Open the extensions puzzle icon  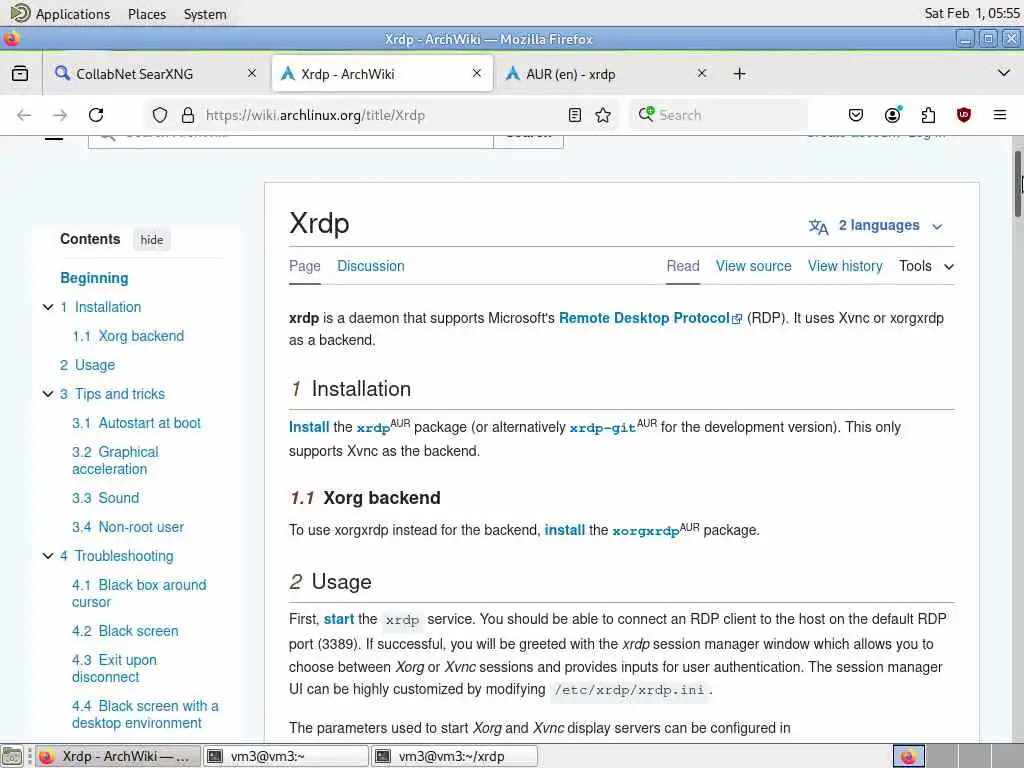click(x=928, y=116)
